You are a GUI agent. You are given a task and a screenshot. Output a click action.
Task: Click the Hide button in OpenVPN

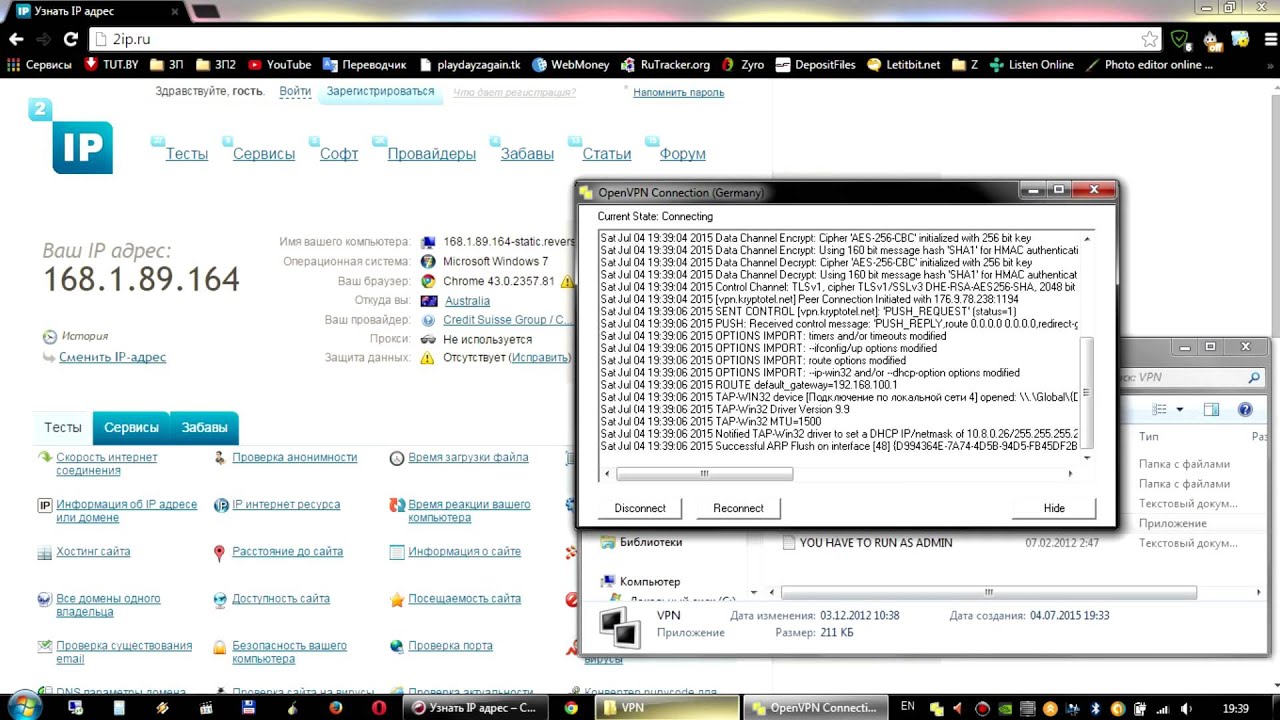point(1054,508)
